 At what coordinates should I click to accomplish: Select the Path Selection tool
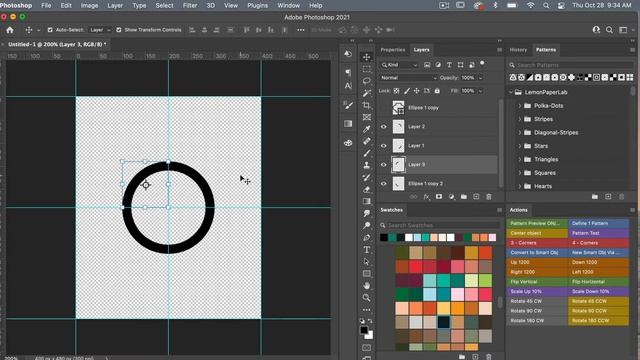tap(367, 262)
